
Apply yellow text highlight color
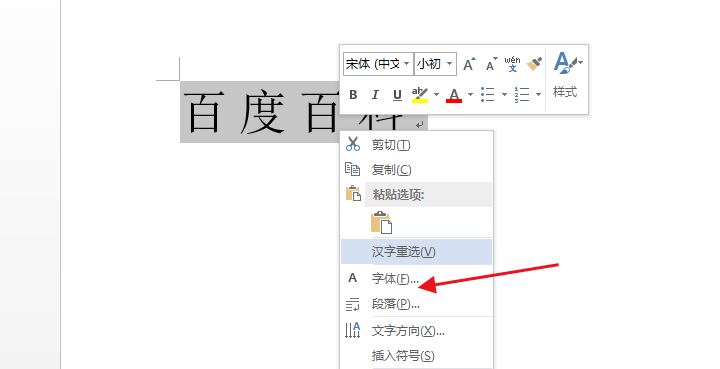coord(420,95)
